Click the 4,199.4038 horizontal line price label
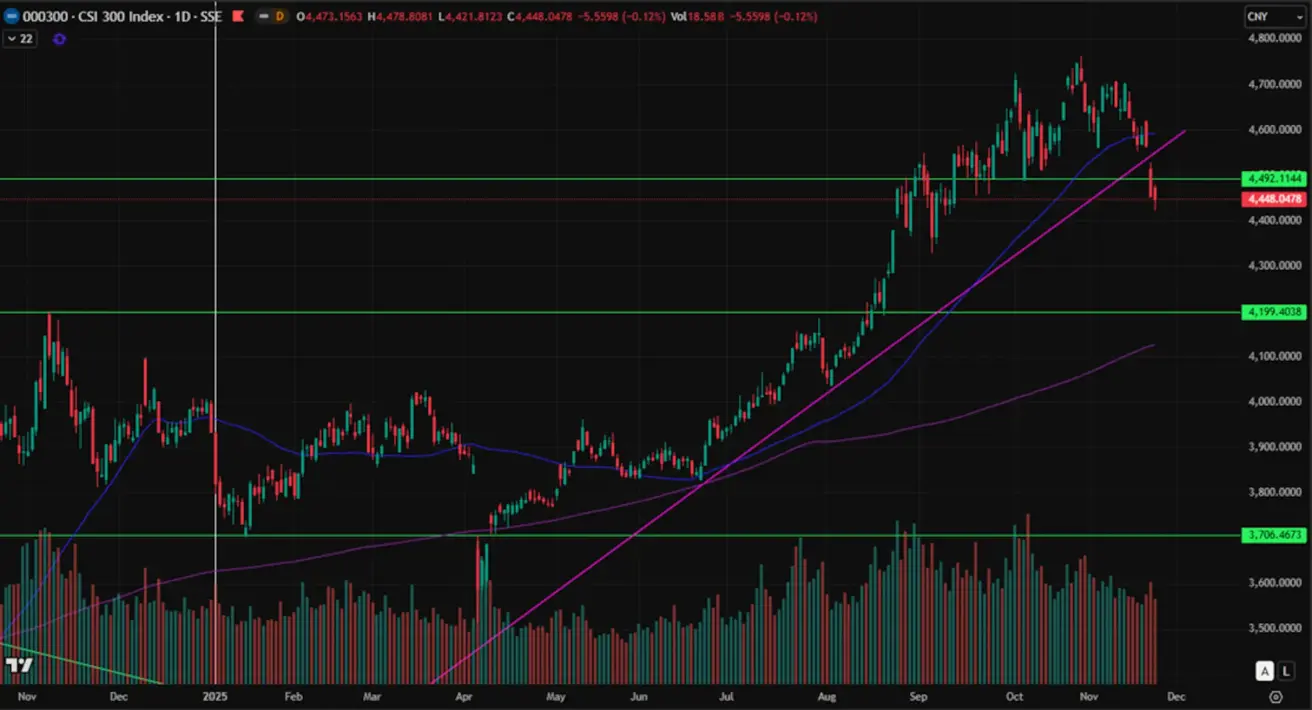1312x710 pixels. click(x=1273, y=312)
